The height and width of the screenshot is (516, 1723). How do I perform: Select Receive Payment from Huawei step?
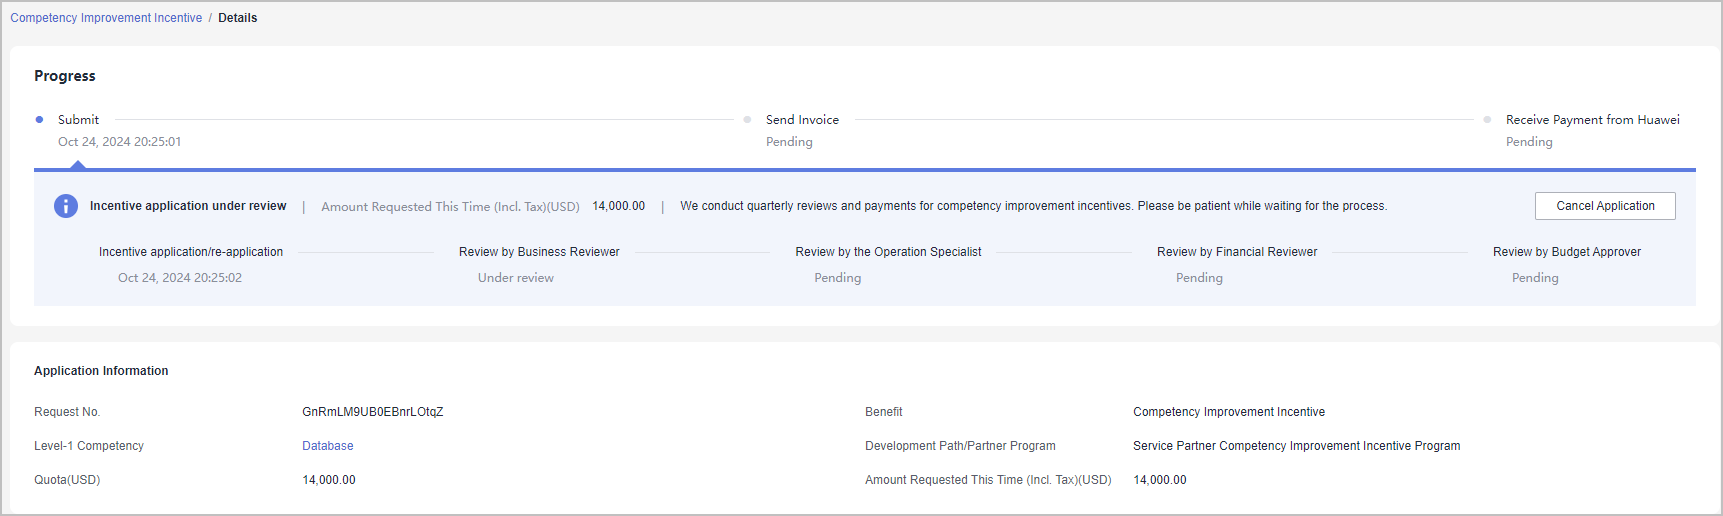(1592, 120)
